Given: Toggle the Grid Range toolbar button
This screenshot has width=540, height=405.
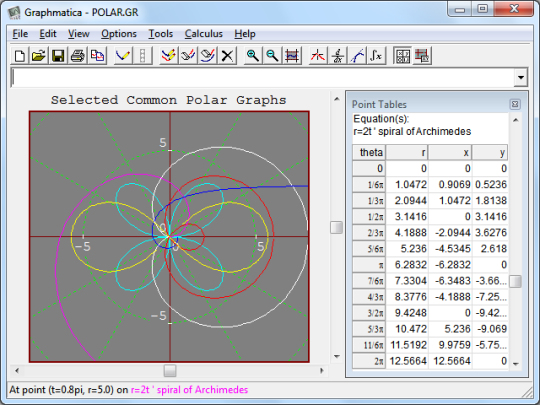Looking at the screenshot, I should pos(422,55).
